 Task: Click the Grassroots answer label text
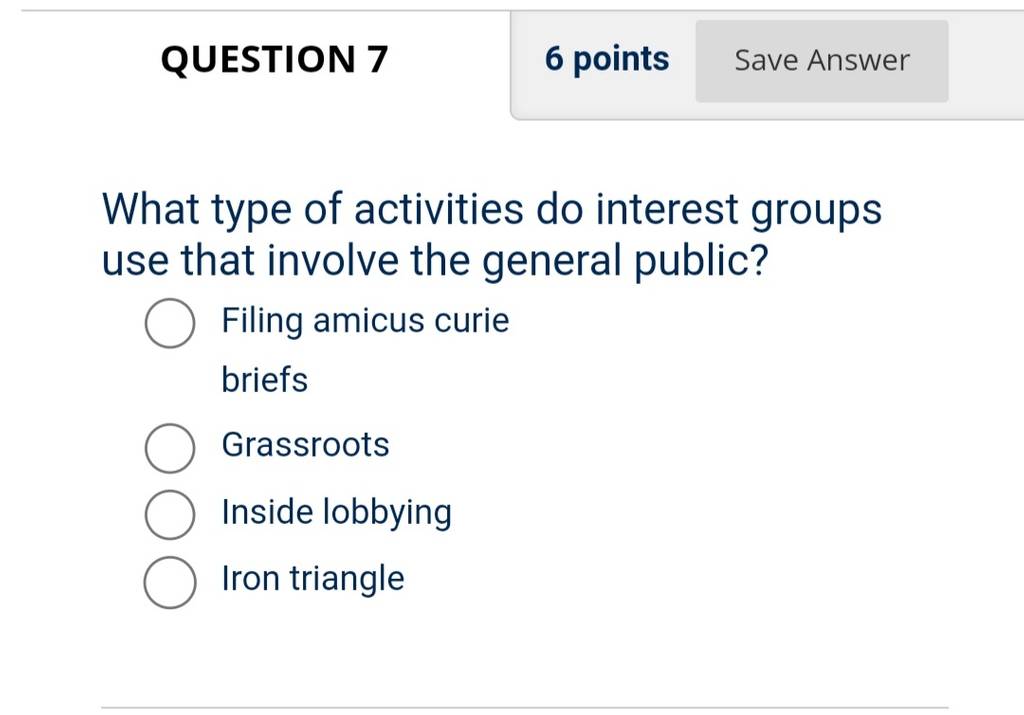tap(305, 445)
